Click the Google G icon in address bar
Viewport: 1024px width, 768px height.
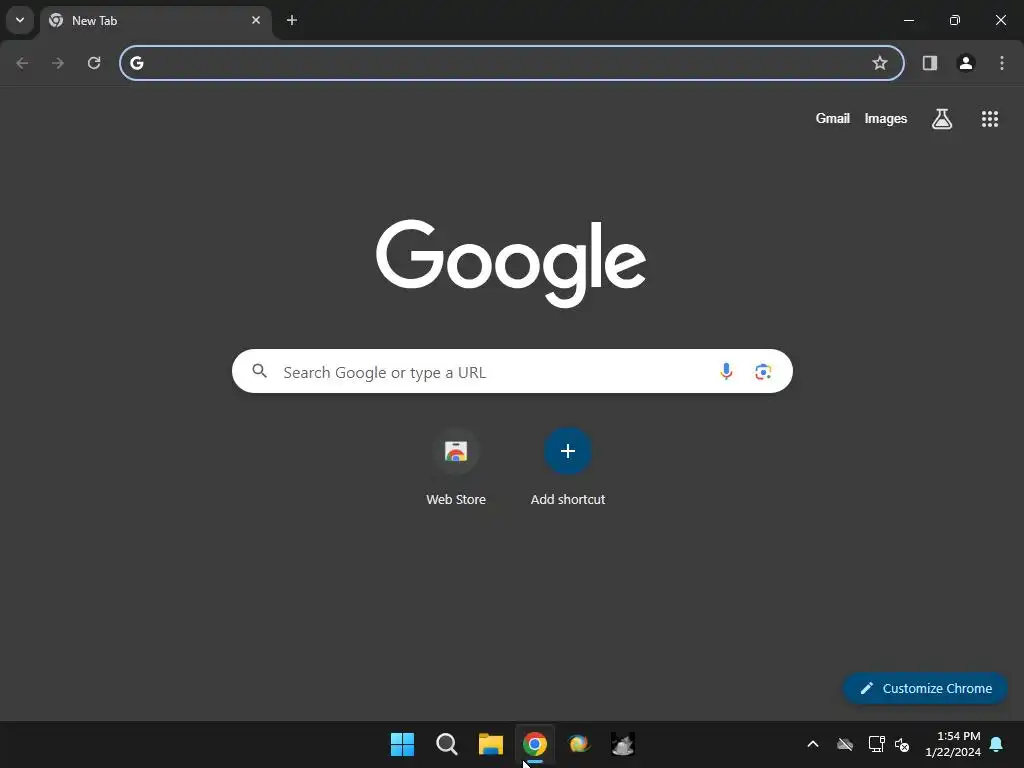coord(136,63)
